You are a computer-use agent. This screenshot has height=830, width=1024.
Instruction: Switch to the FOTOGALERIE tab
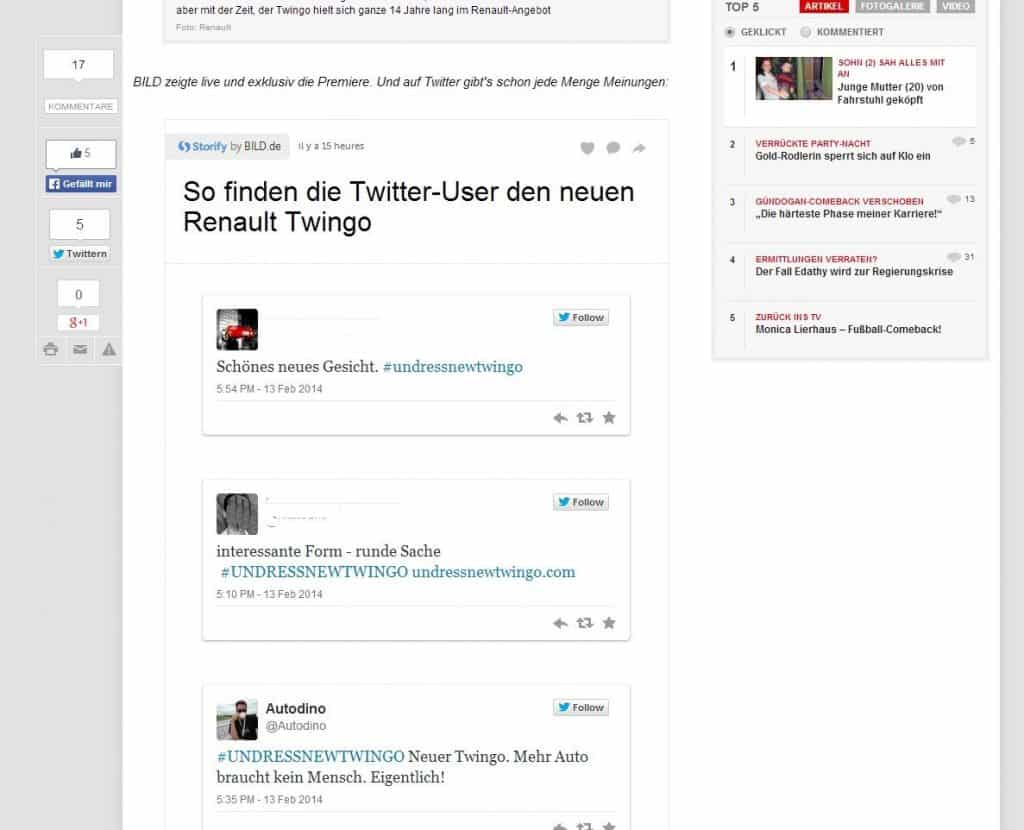point(893,6)
